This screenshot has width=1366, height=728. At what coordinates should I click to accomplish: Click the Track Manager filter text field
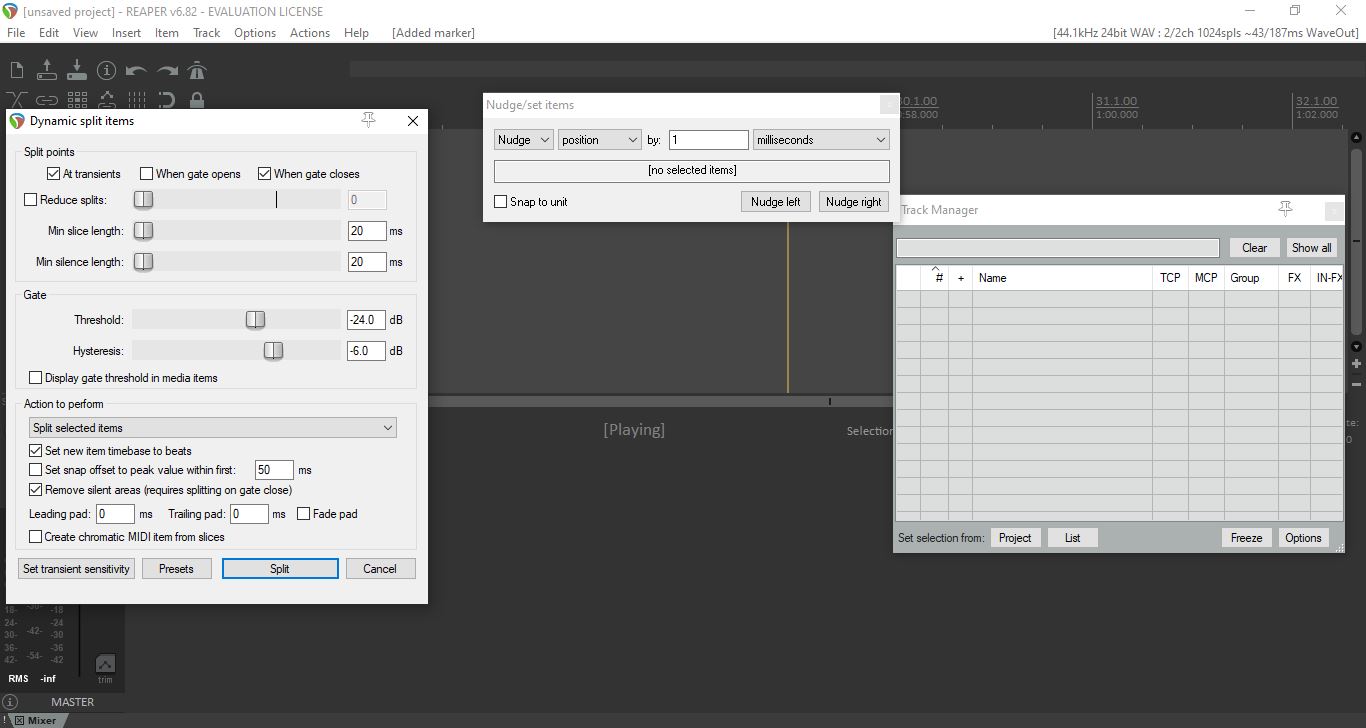coord(1058,248)
